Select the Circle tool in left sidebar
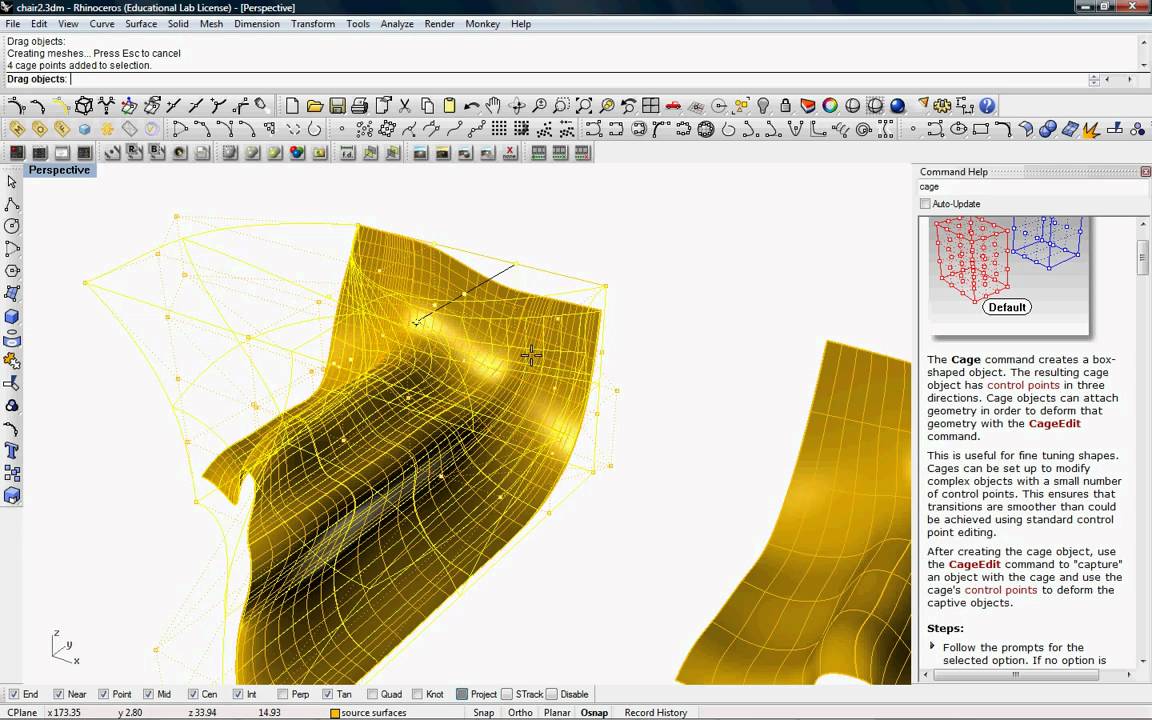Screen dimensions: 1152x720 (12, 226)
